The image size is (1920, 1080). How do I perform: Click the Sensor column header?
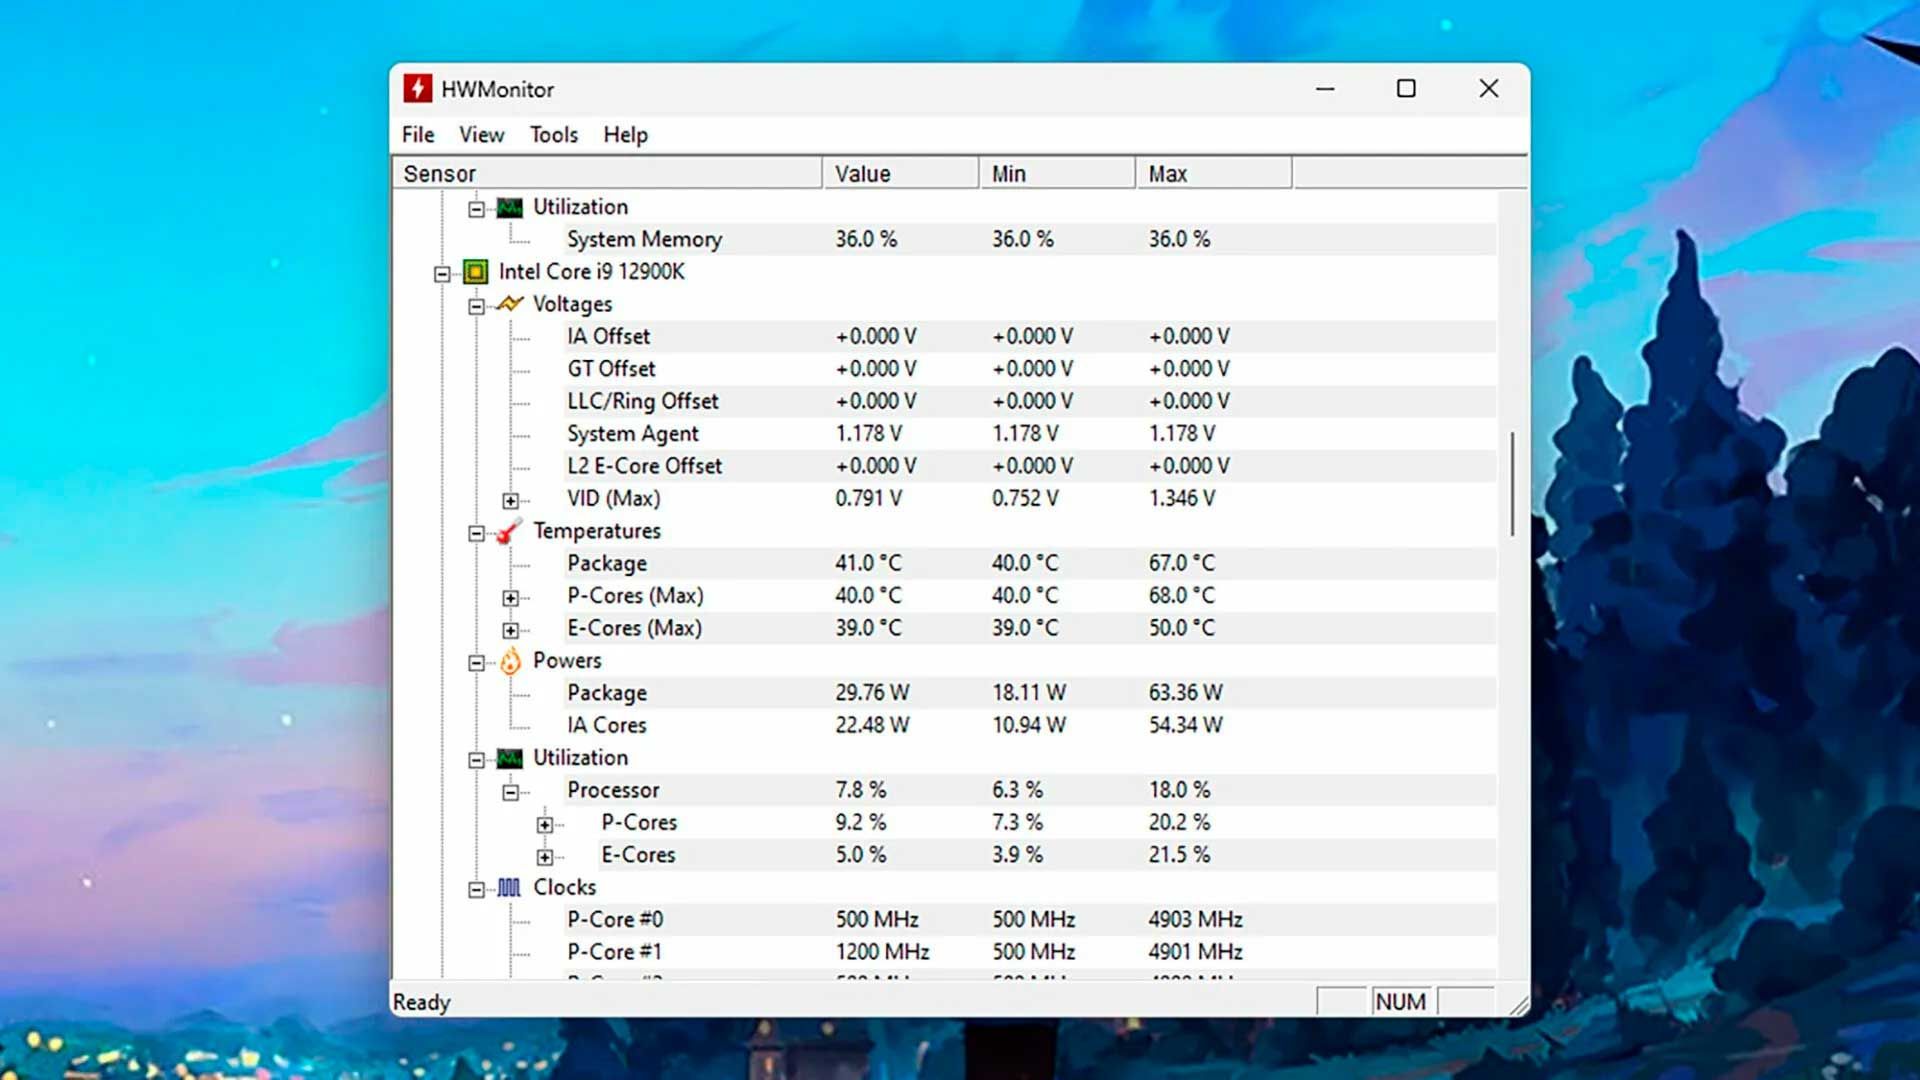coord(606,174)
